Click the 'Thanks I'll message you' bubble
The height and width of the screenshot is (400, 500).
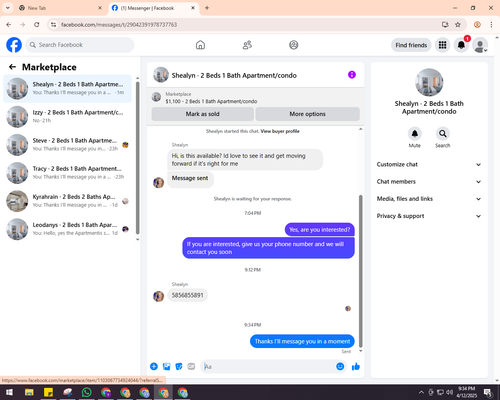point(302,341)
